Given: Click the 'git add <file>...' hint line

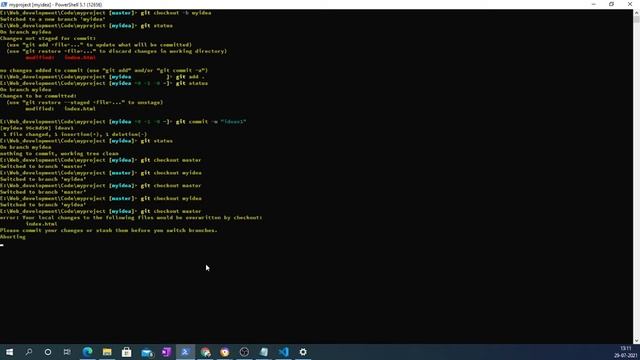Looking at the screenshot, I should coord(99,45).
